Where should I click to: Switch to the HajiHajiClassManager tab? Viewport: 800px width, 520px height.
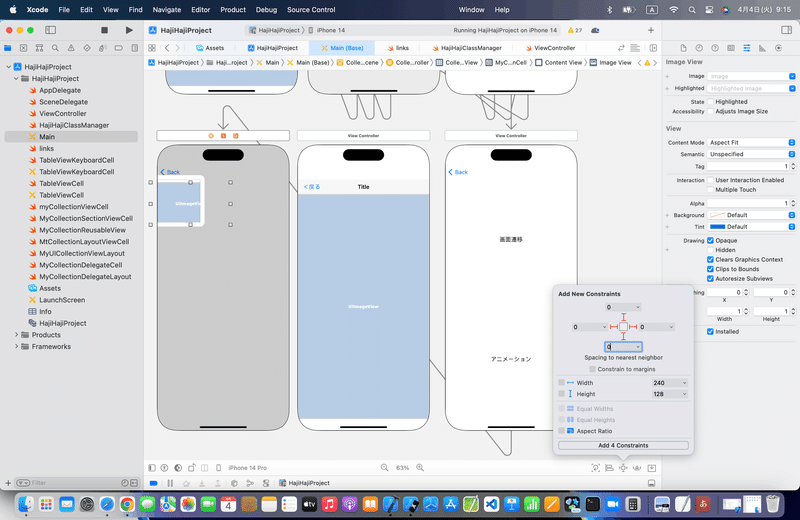click(467, 48)
